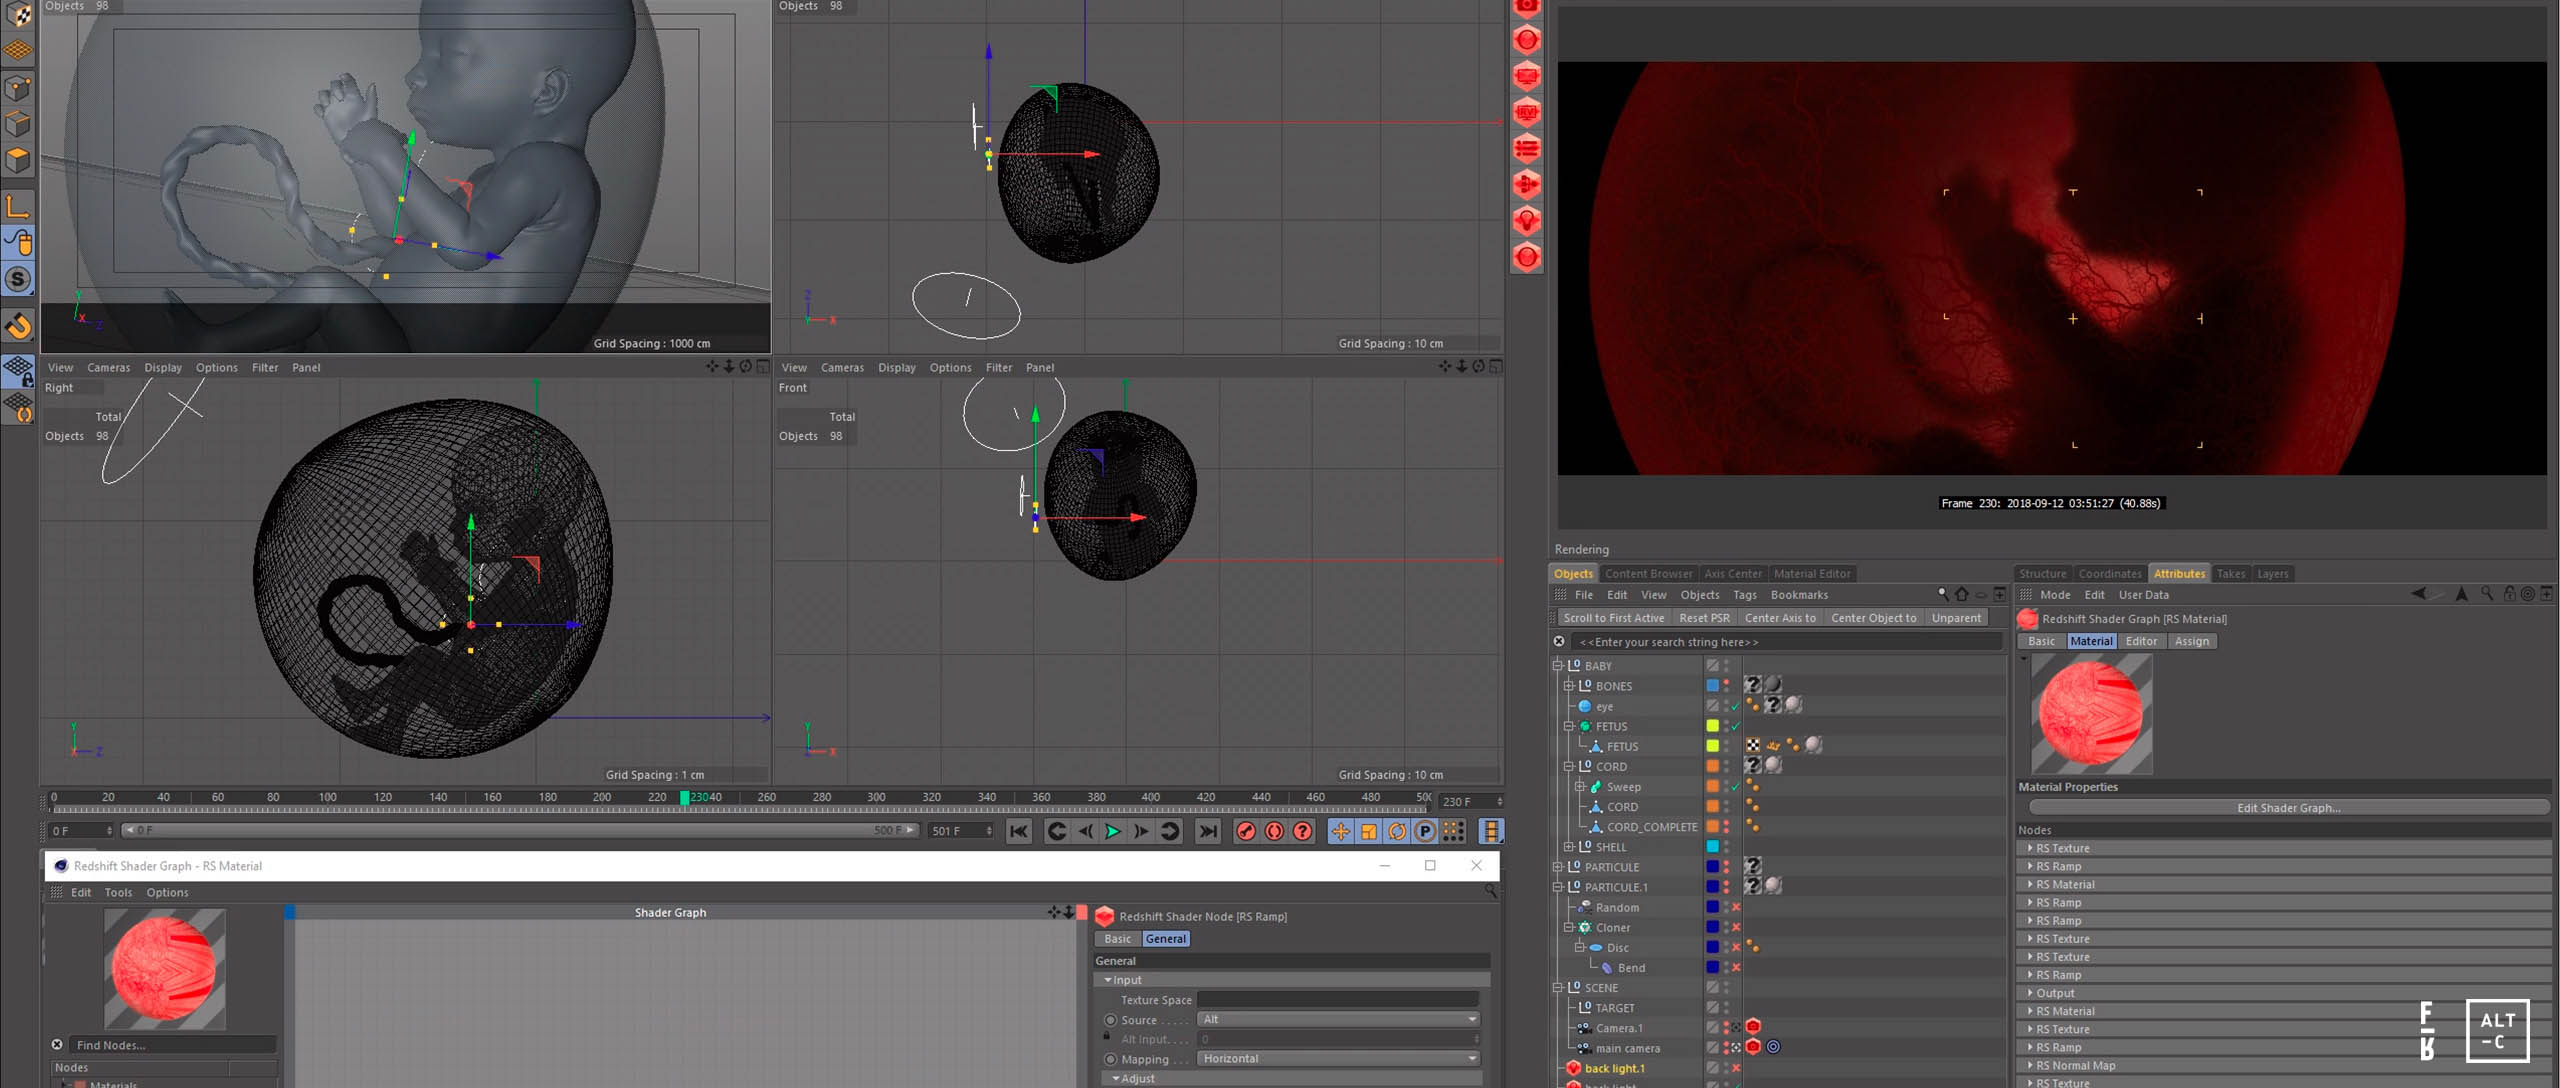Screen dimensions: 2560x1088
Task: Open Bookmarks menu in Objects panel
Action: coord(1799,595)
